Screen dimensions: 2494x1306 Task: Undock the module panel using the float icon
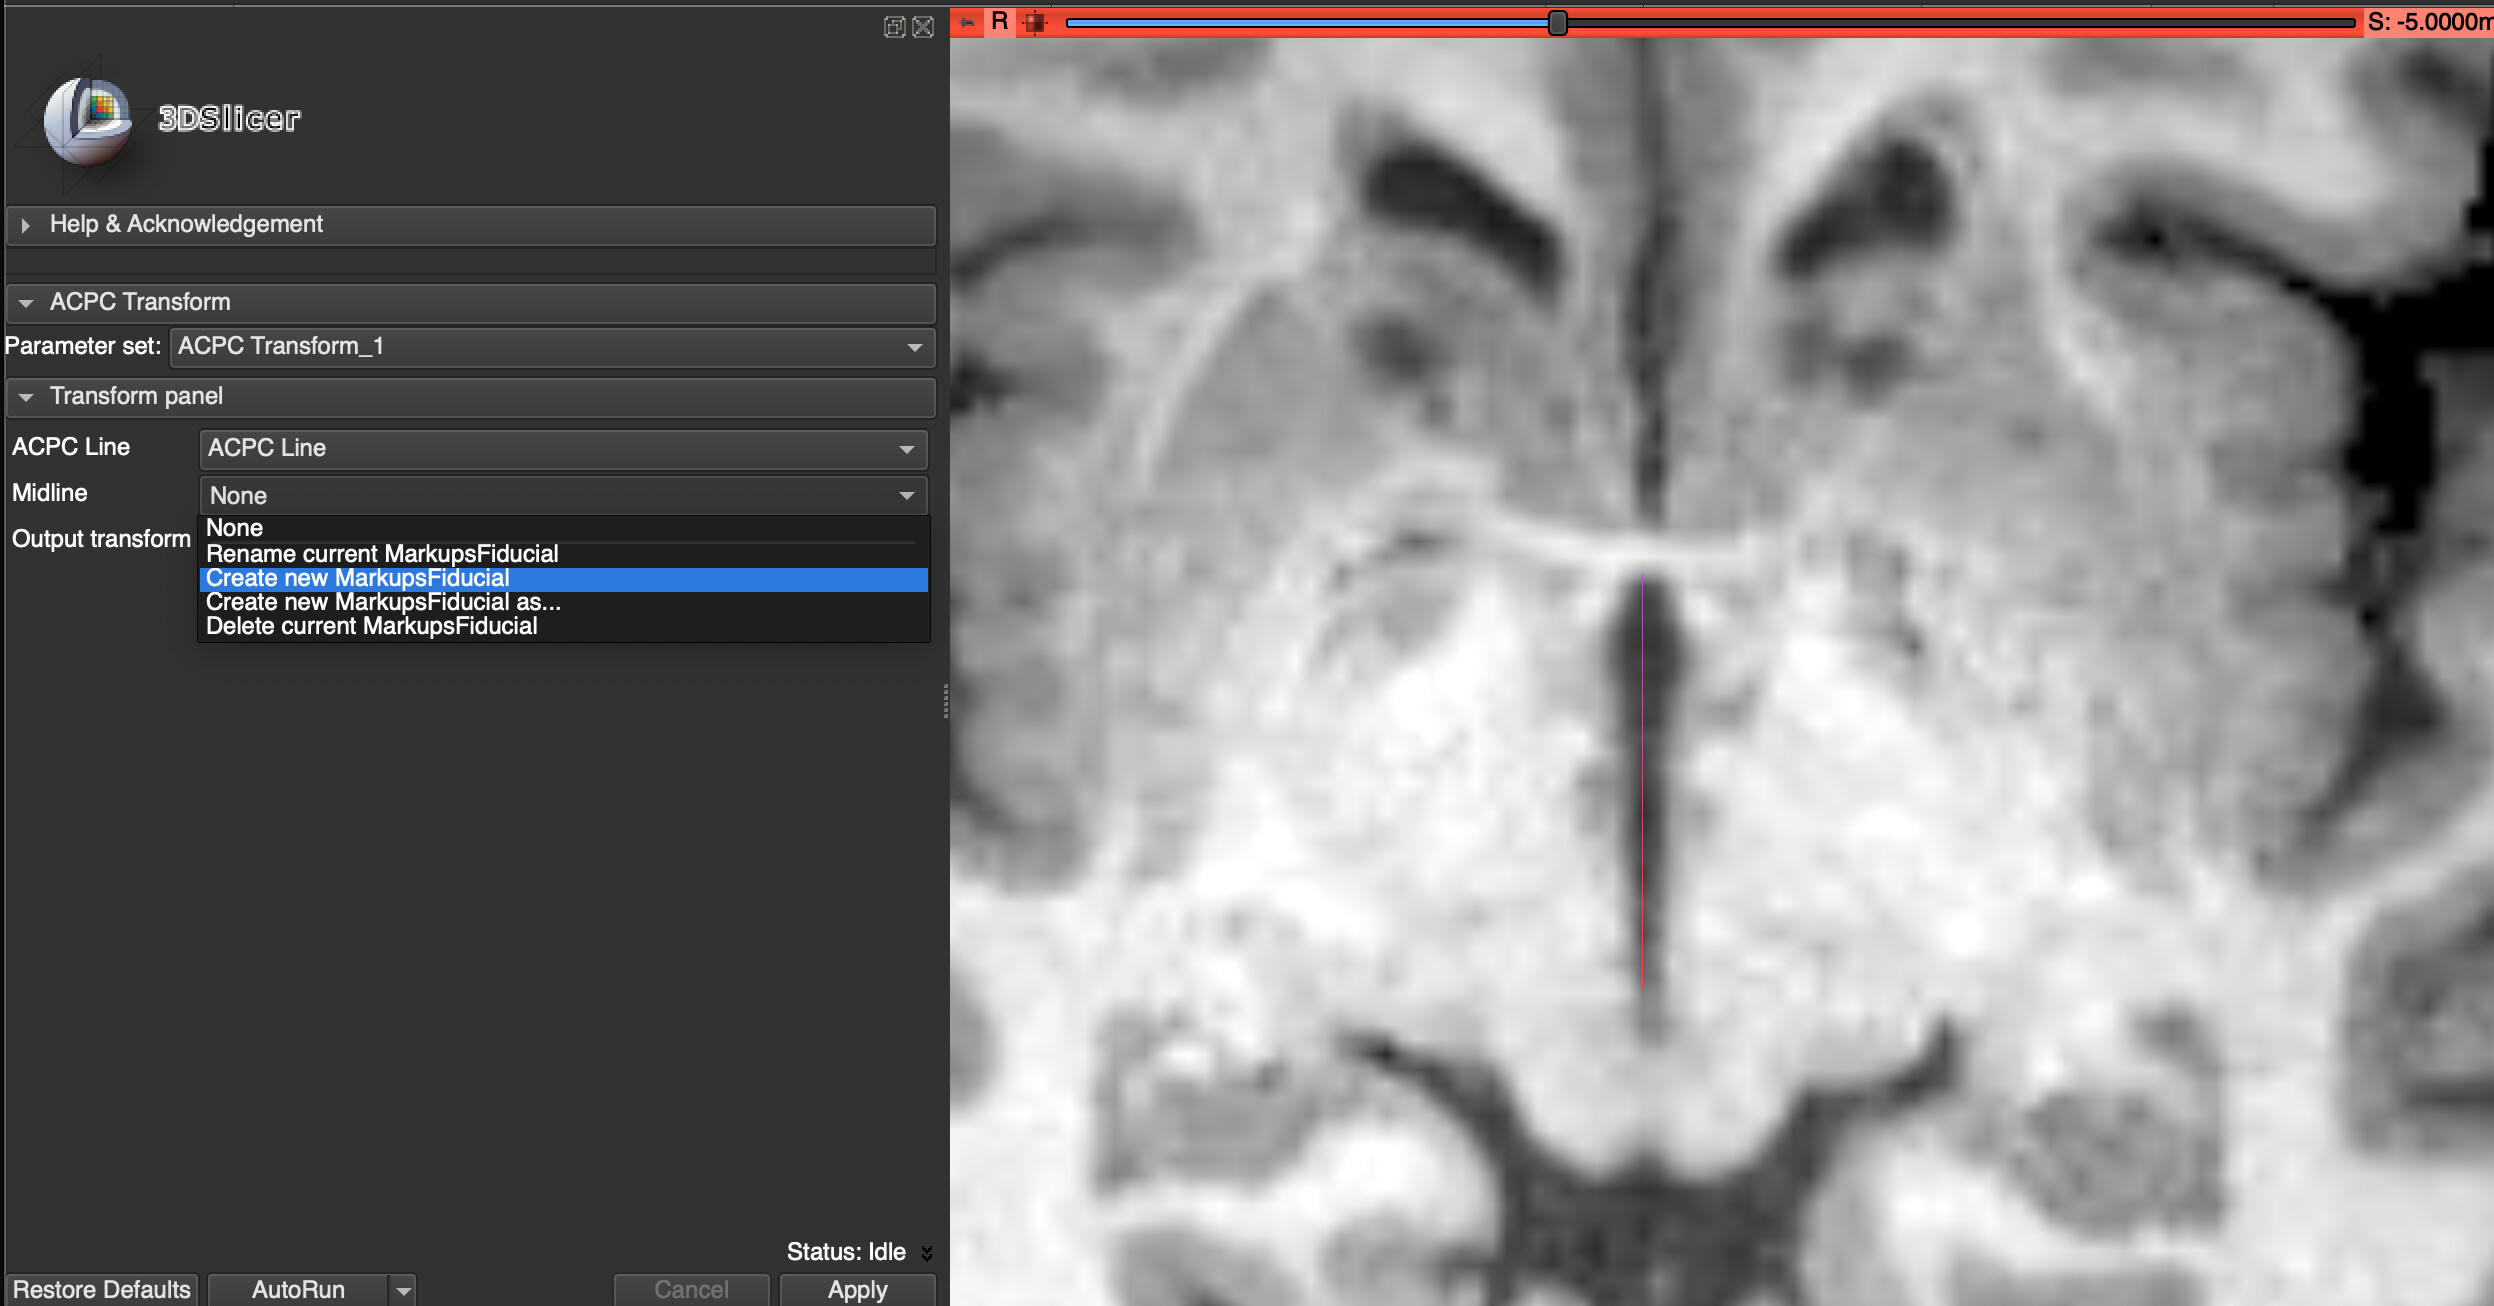coord(893,27)
